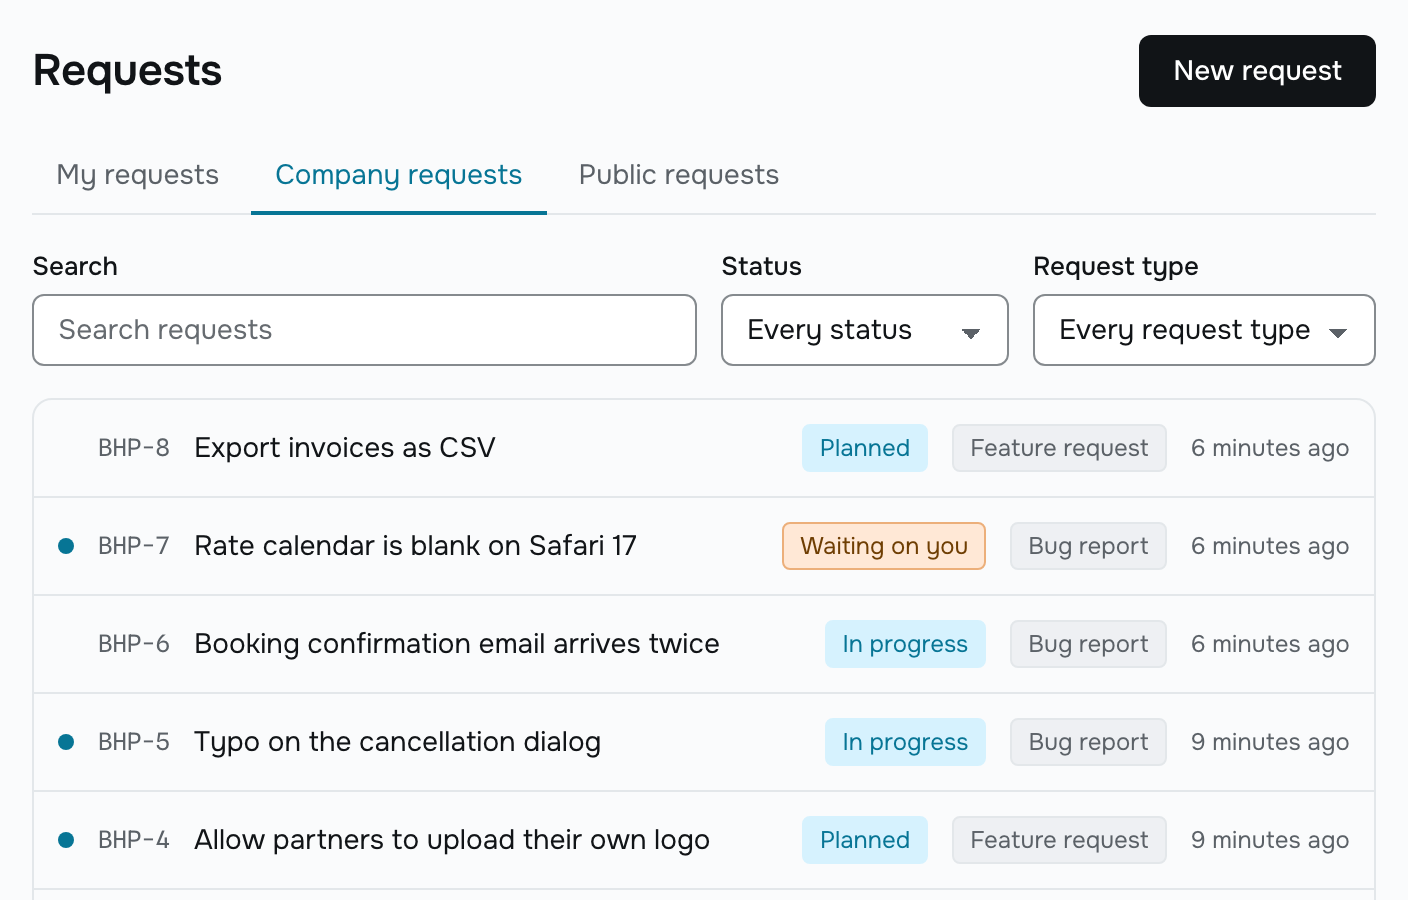Click the Planned badge on BHP-4
The image size is (1408, 900).
[x=865, y=840]
